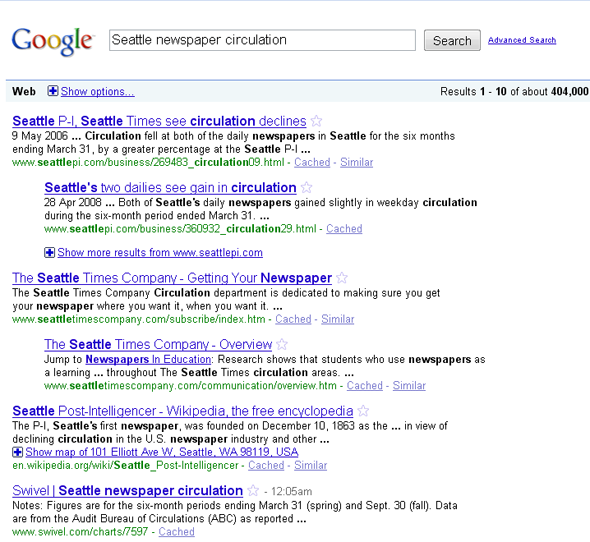This screenshot has width=590, height=542.
Task: Star the Seattle P-I circulation declines result
Action: [x=317, y=121]
